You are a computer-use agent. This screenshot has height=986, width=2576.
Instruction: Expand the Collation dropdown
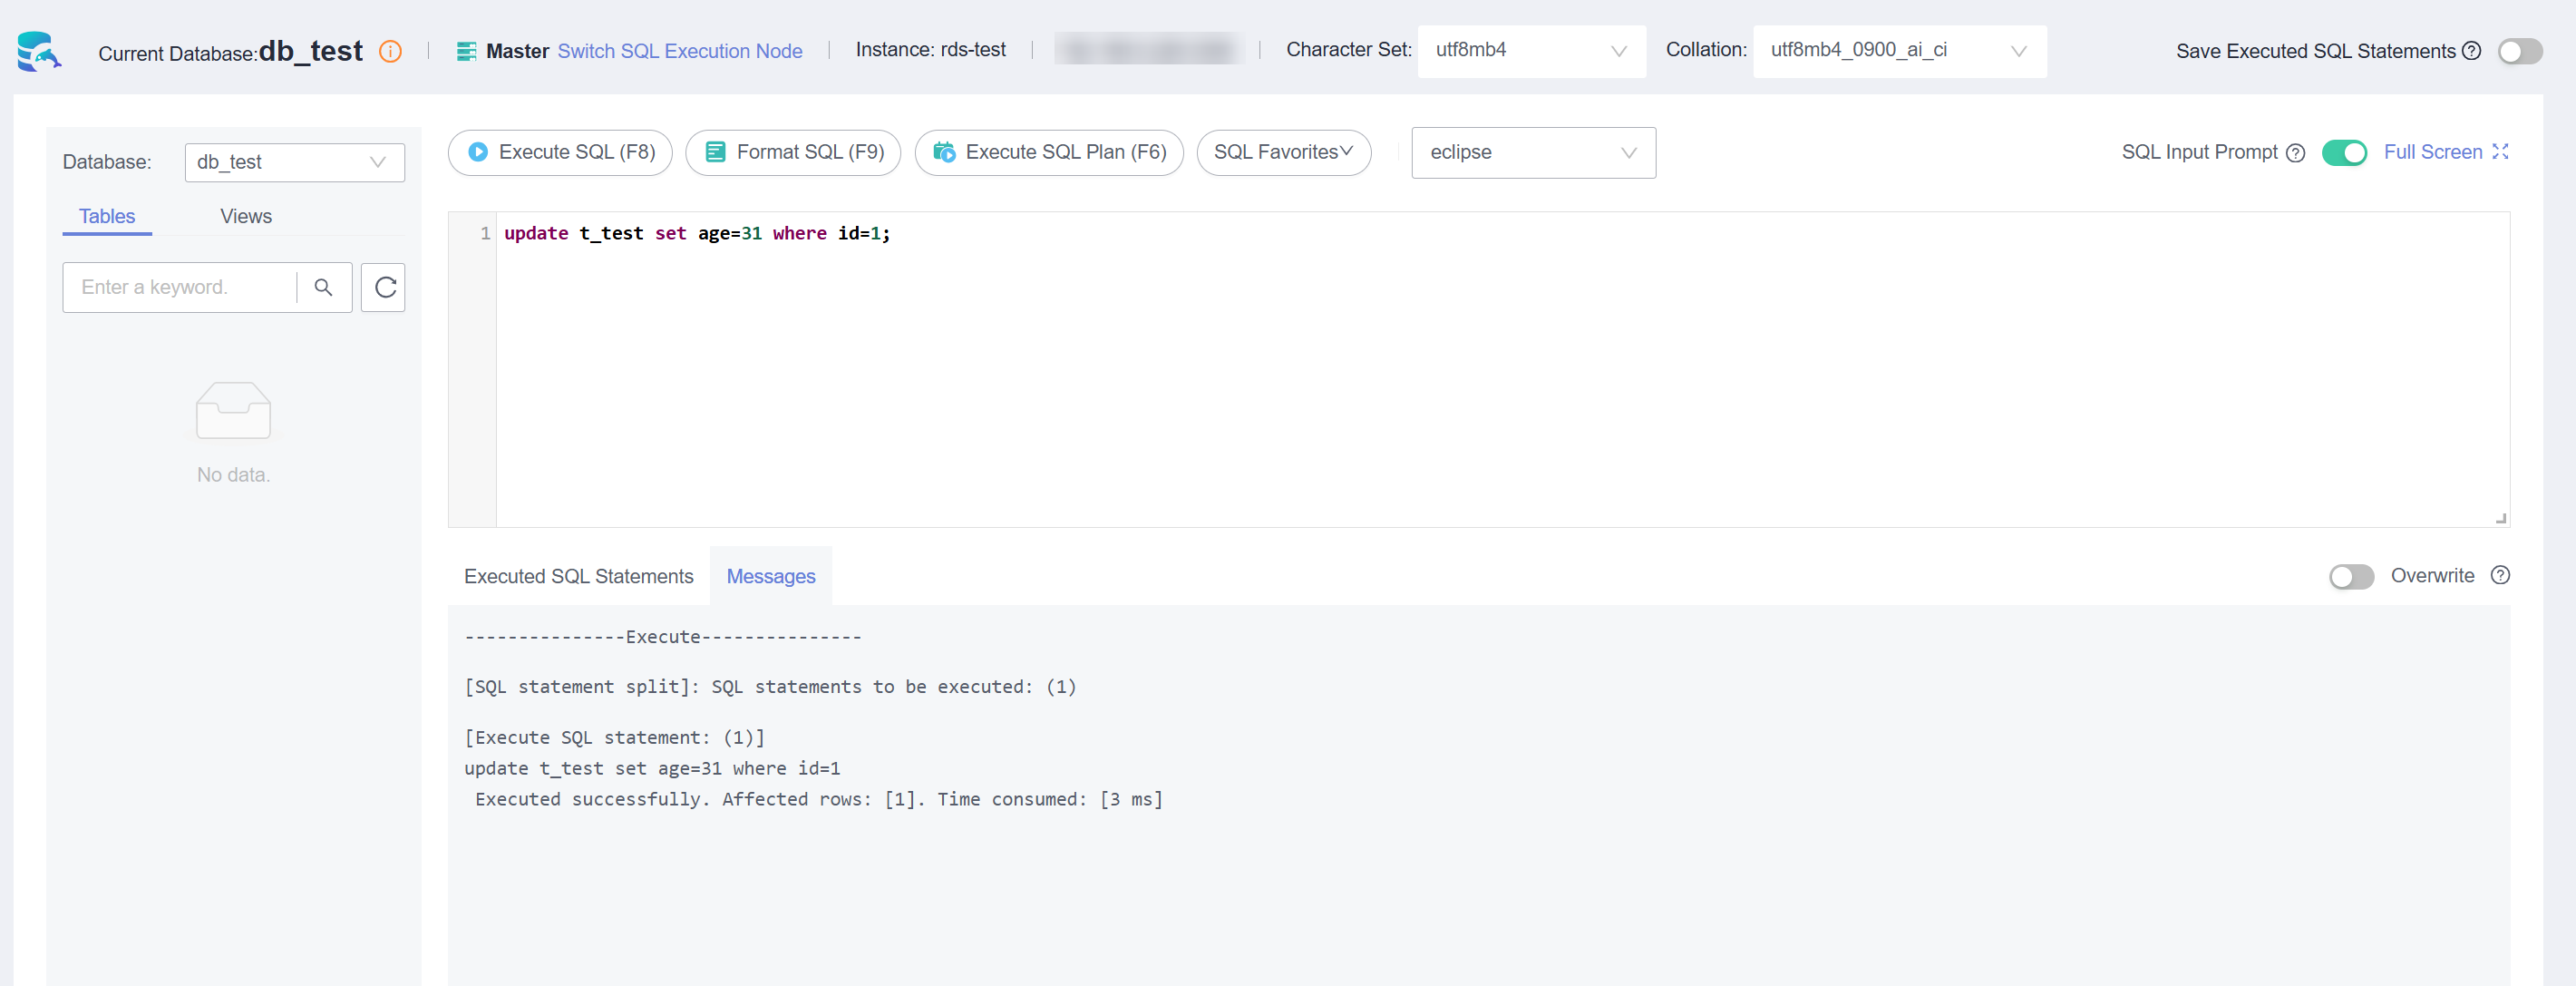coord(1898,51)
